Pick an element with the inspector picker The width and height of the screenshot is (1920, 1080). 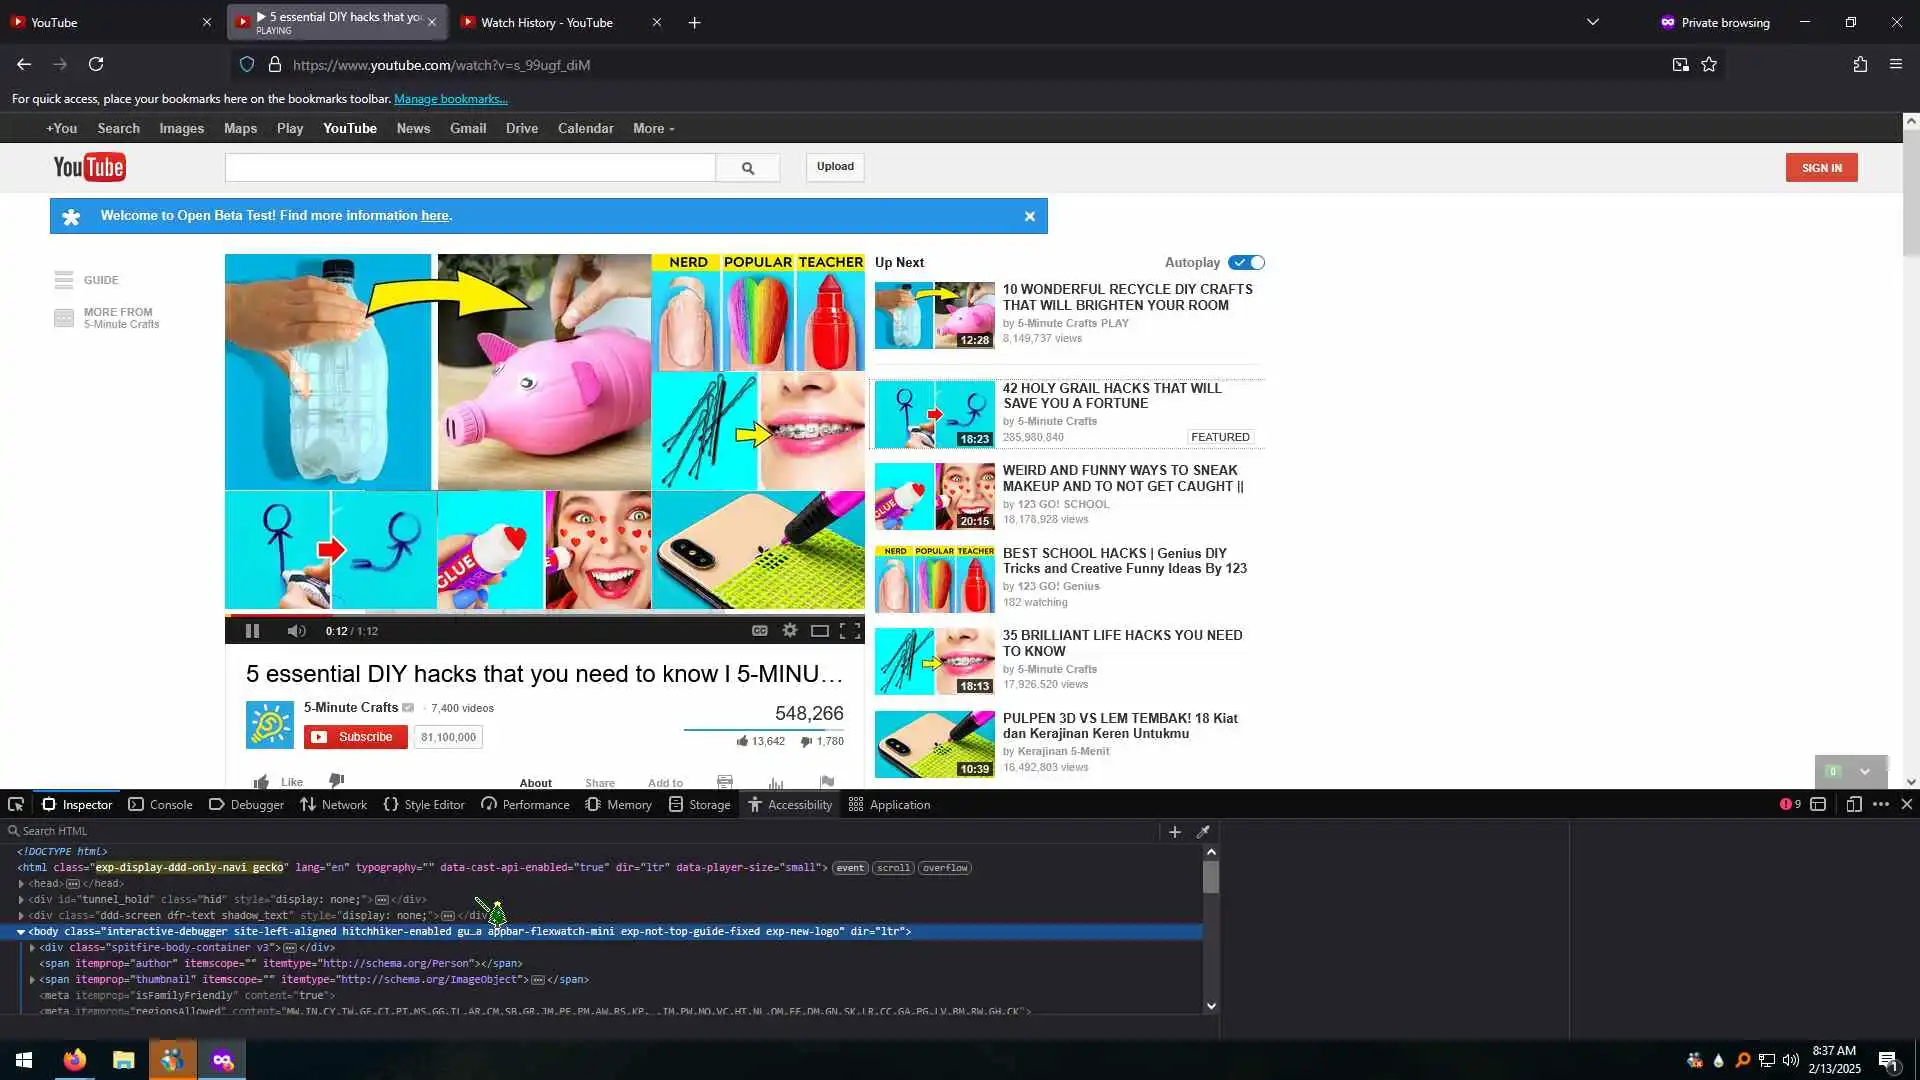pos(16,804)
